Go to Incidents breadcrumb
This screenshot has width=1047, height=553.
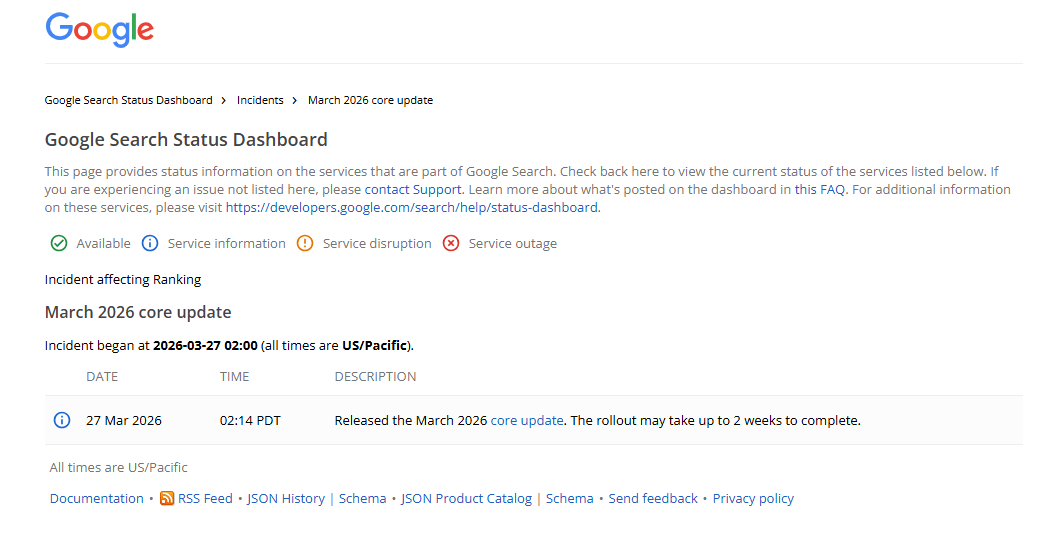[260, 100]
